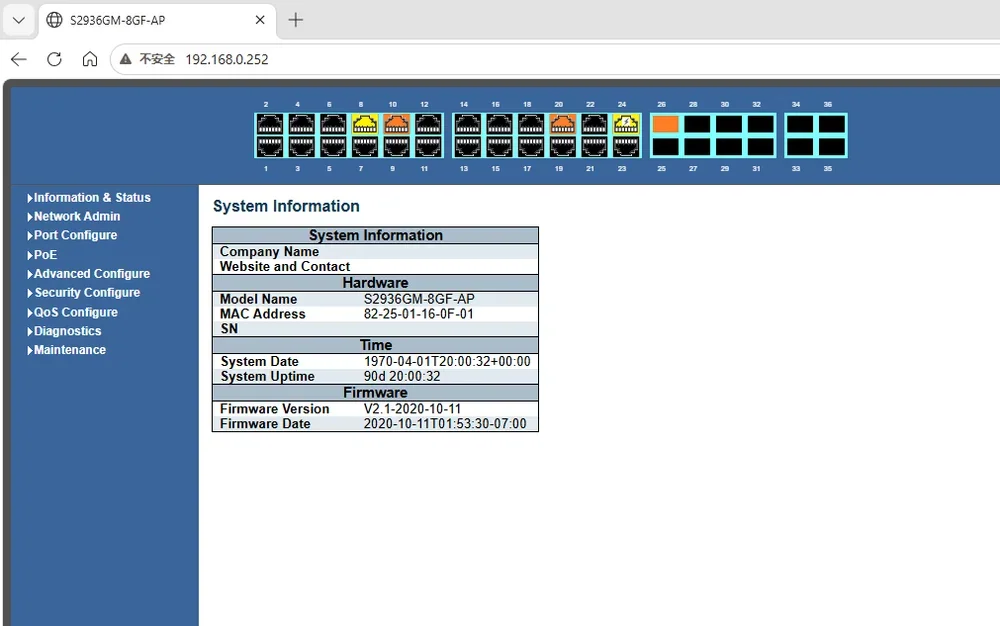Select port 7 RJ45 icon
This screenshot has height=626, width=1000.
(x=365, y=146)
